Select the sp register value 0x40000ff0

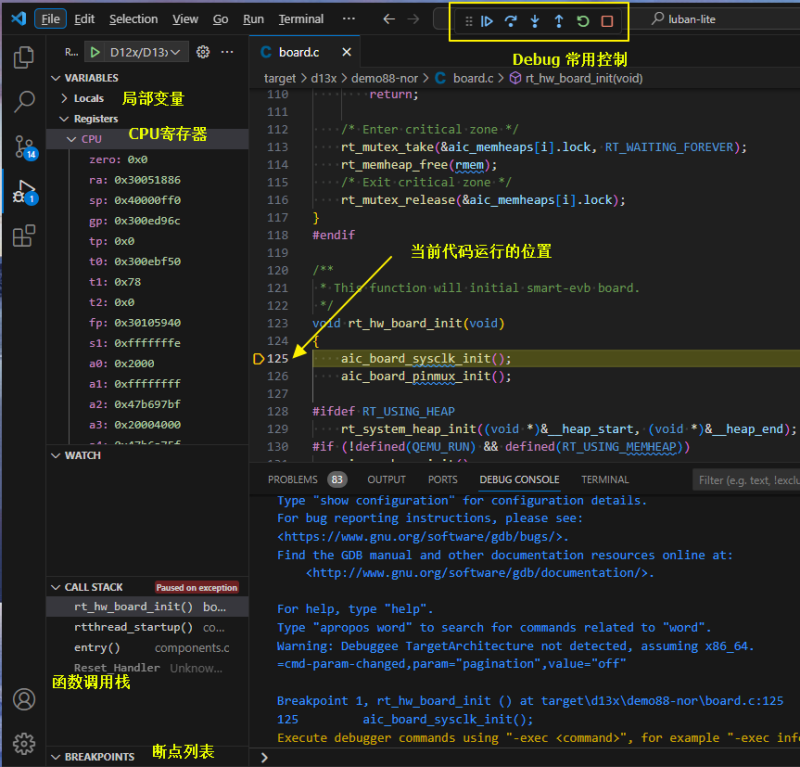(x=147, y=201)
